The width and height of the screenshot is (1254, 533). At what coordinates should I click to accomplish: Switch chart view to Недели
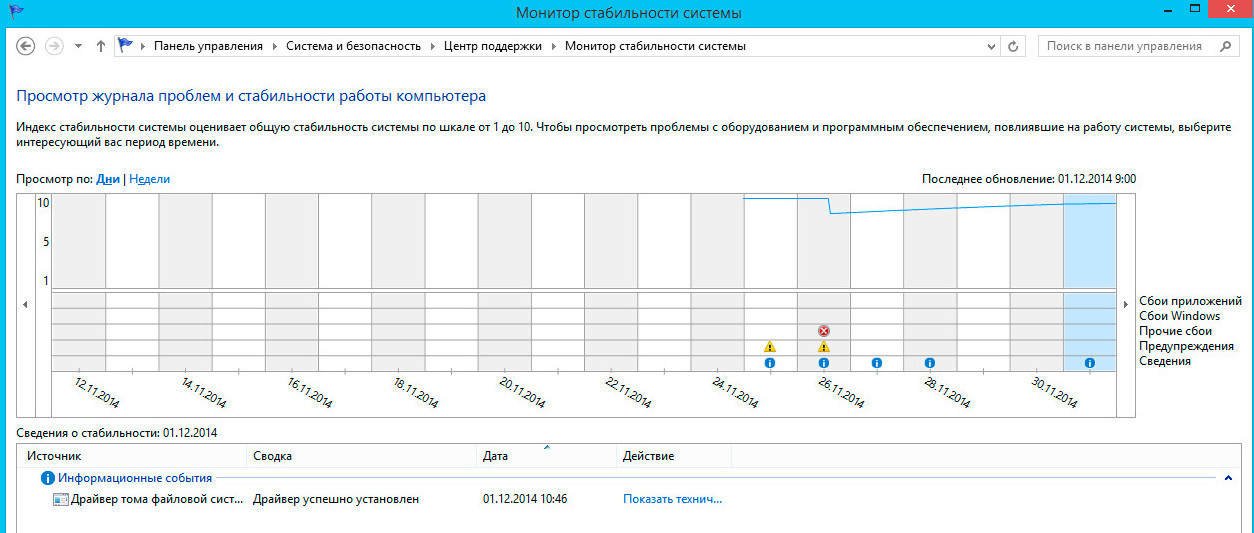click(150, 179)
